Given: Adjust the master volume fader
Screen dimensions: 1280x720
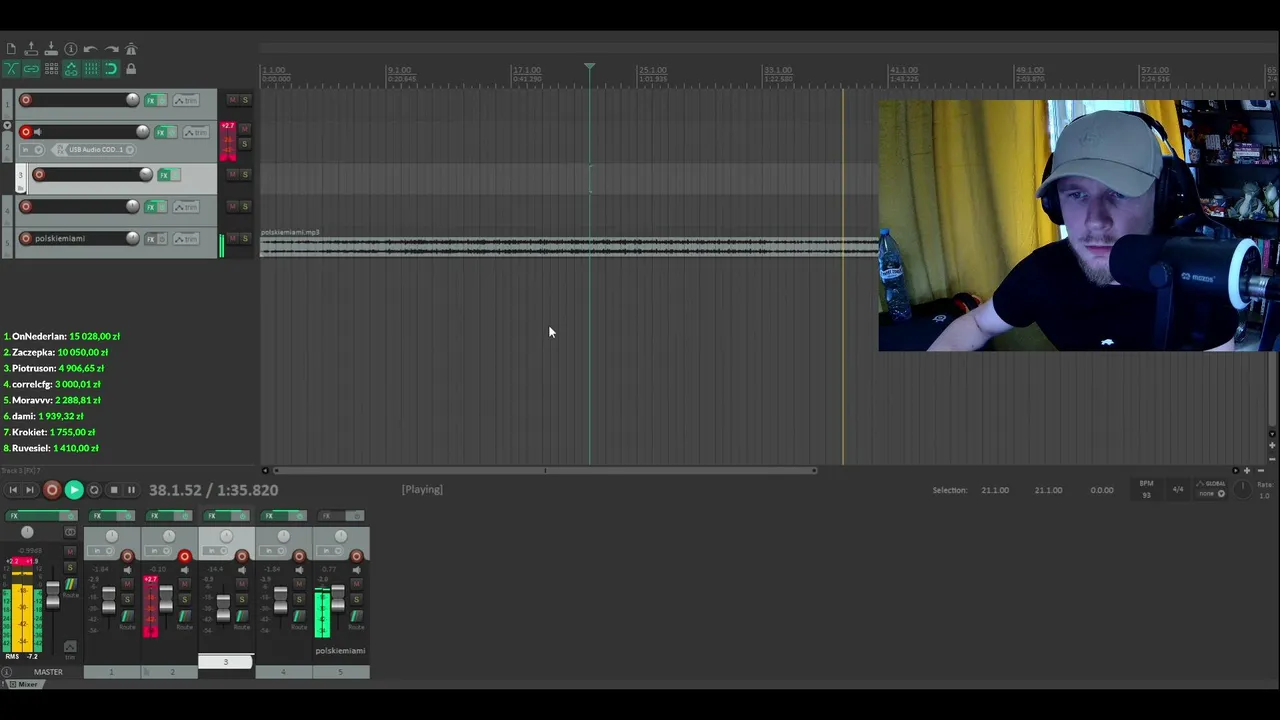Looking at the screenshot, I should (x=52, y=593).
